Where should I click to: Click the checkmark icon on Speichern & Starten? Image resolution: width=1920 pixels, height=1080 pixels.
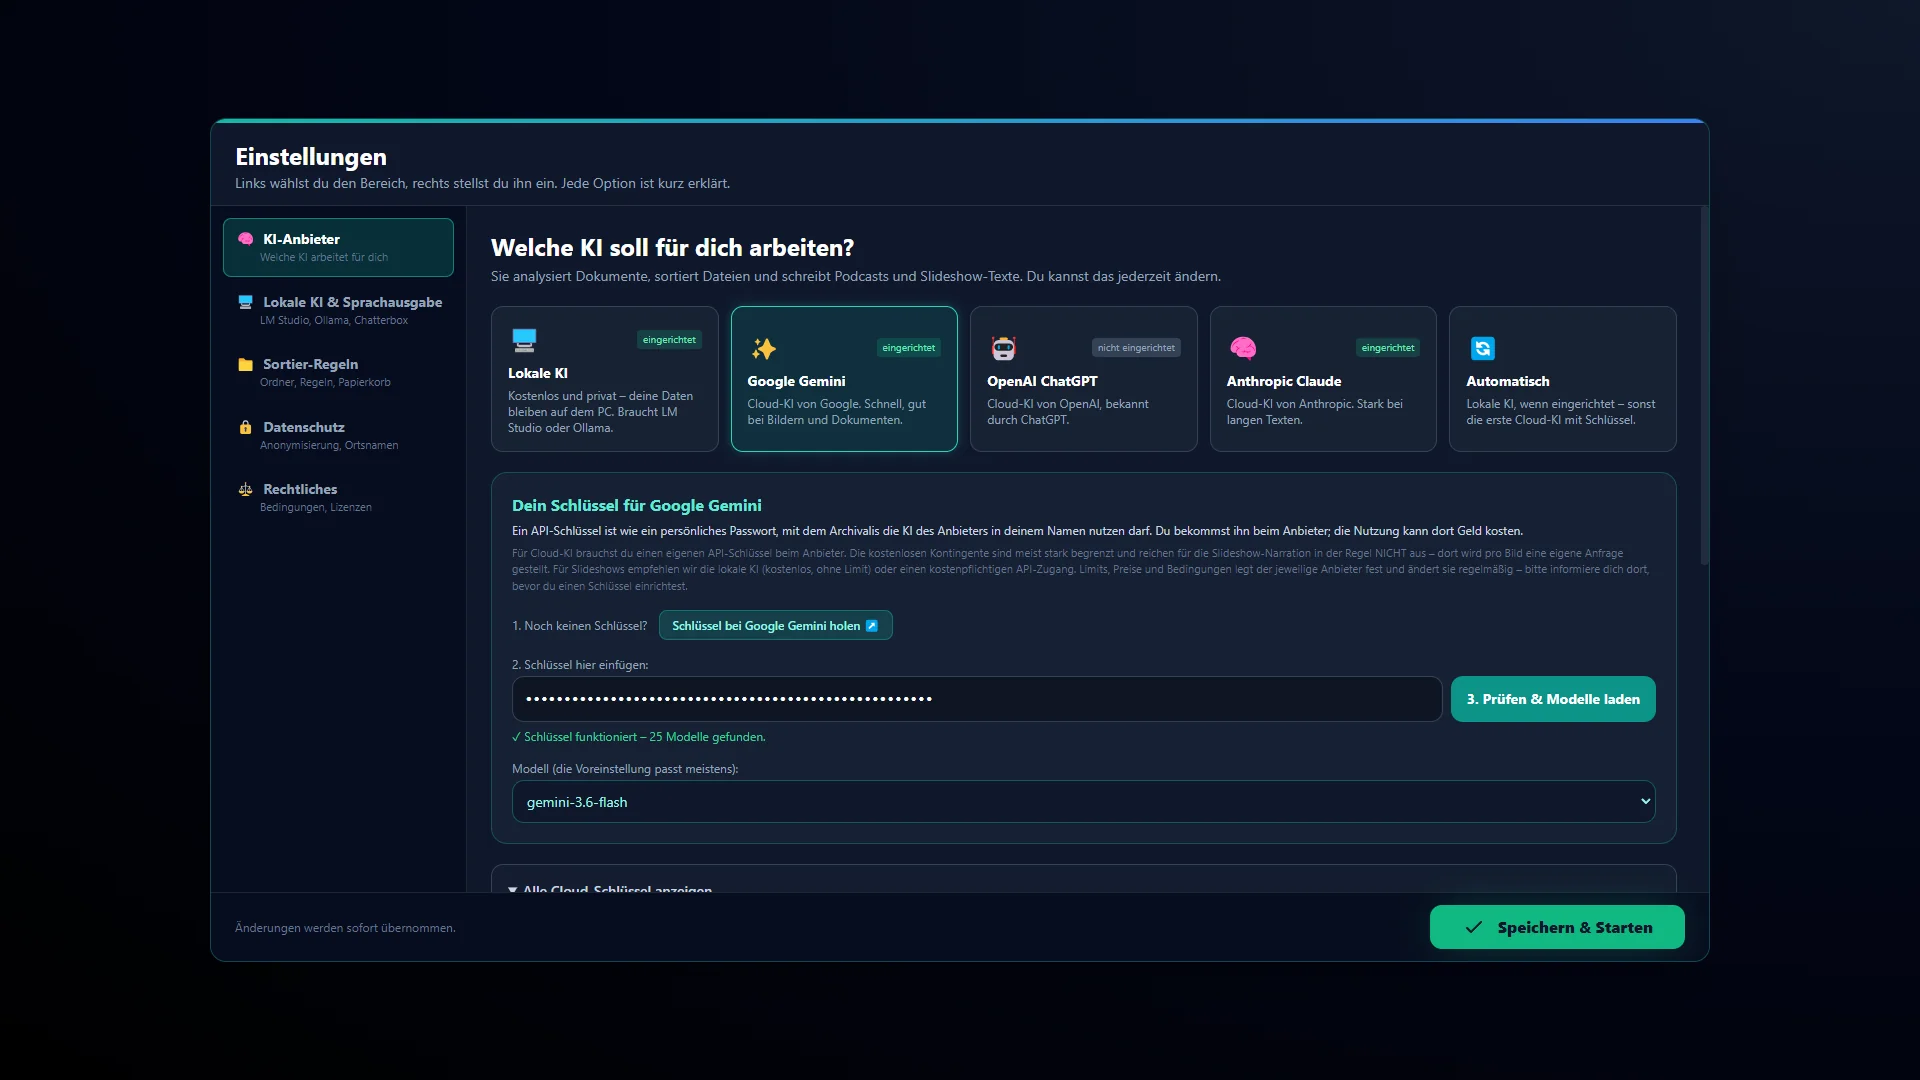click(1474, 927)
